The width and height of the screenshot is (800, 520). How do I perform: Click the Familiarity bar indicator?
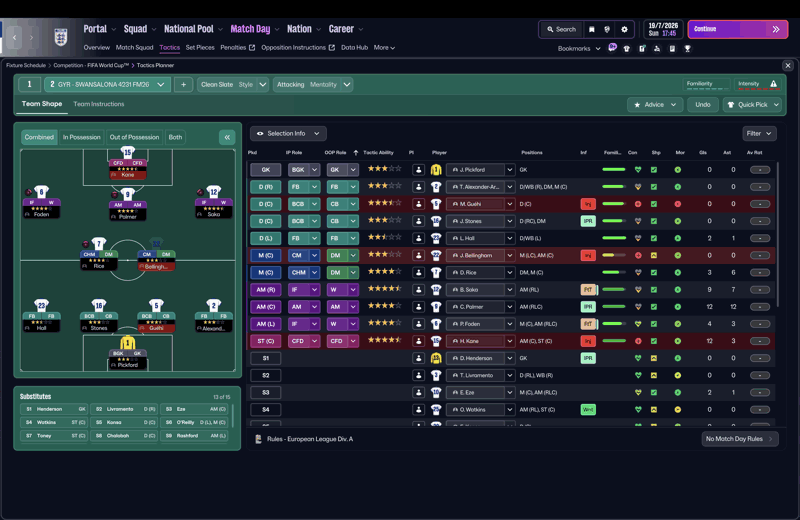coord(707,85)
